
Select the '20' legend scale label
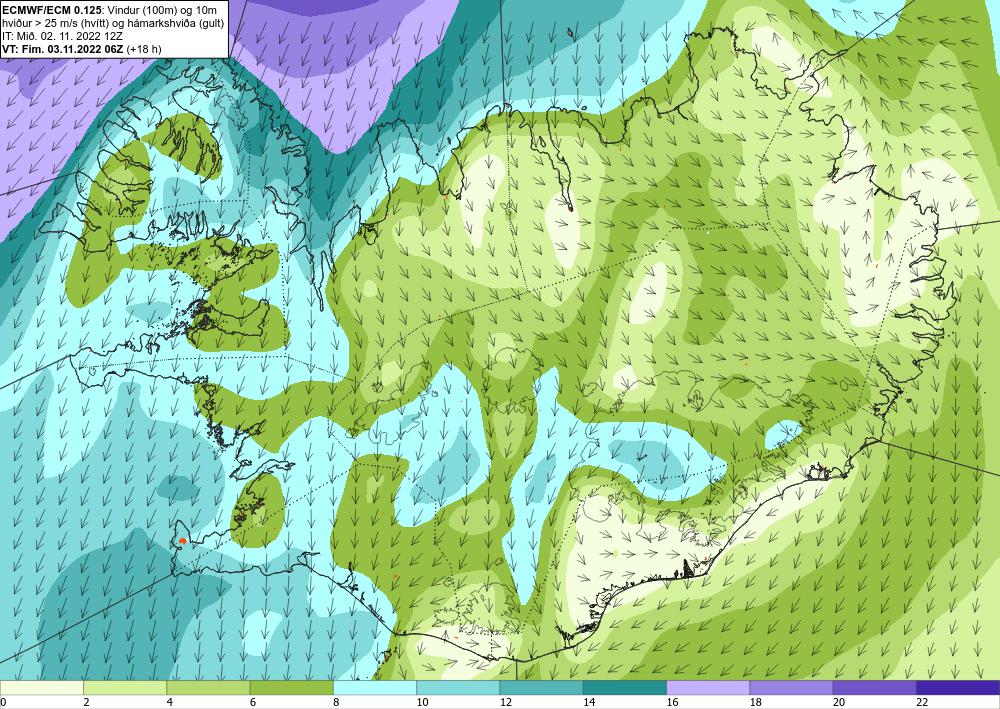coord(839,702)
